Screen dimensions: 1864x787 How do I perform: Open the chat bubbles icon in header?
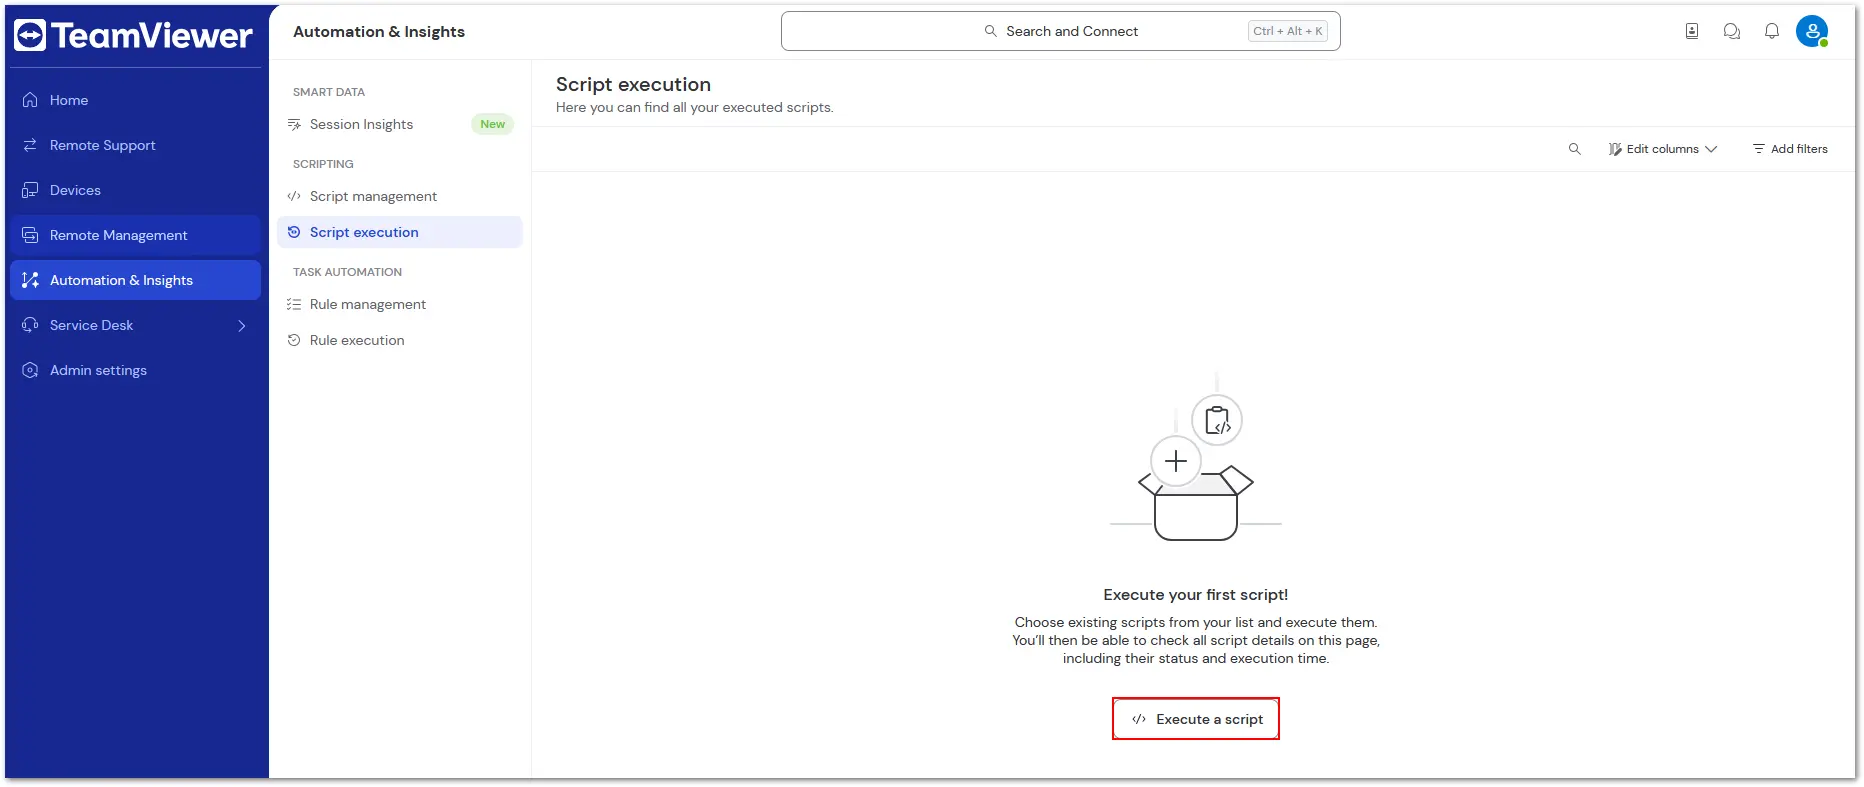[1732, 31]
